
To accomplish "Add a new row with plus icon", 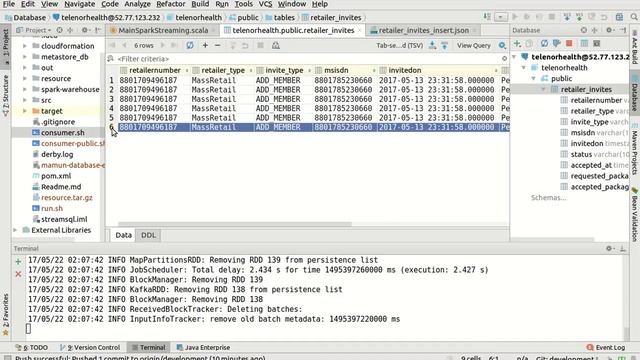I will point(205,45).
